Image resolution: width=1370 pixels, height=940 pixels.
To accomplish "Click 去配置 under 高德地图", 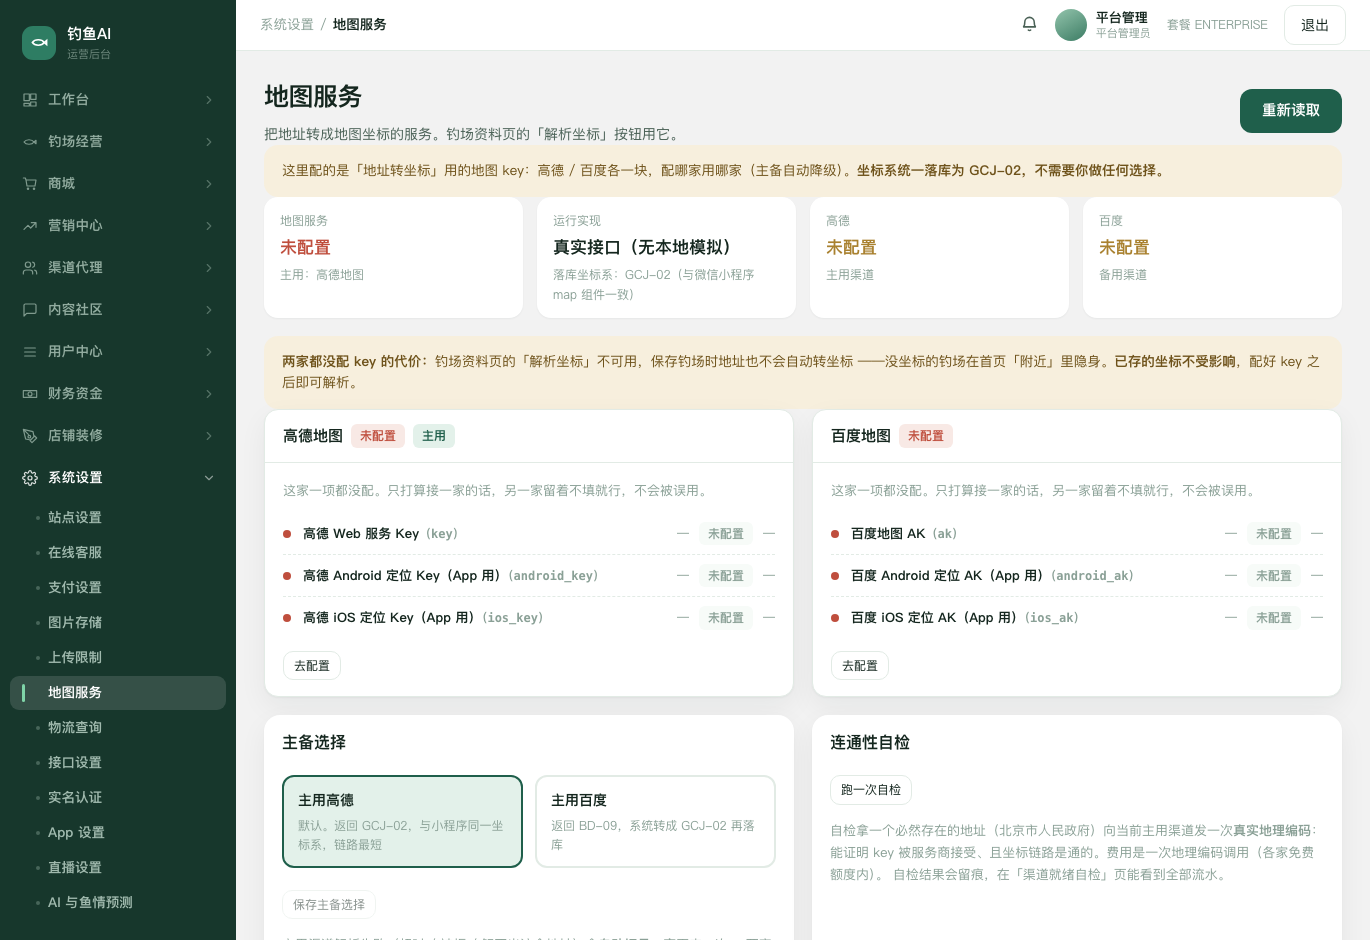I will 312,666.
